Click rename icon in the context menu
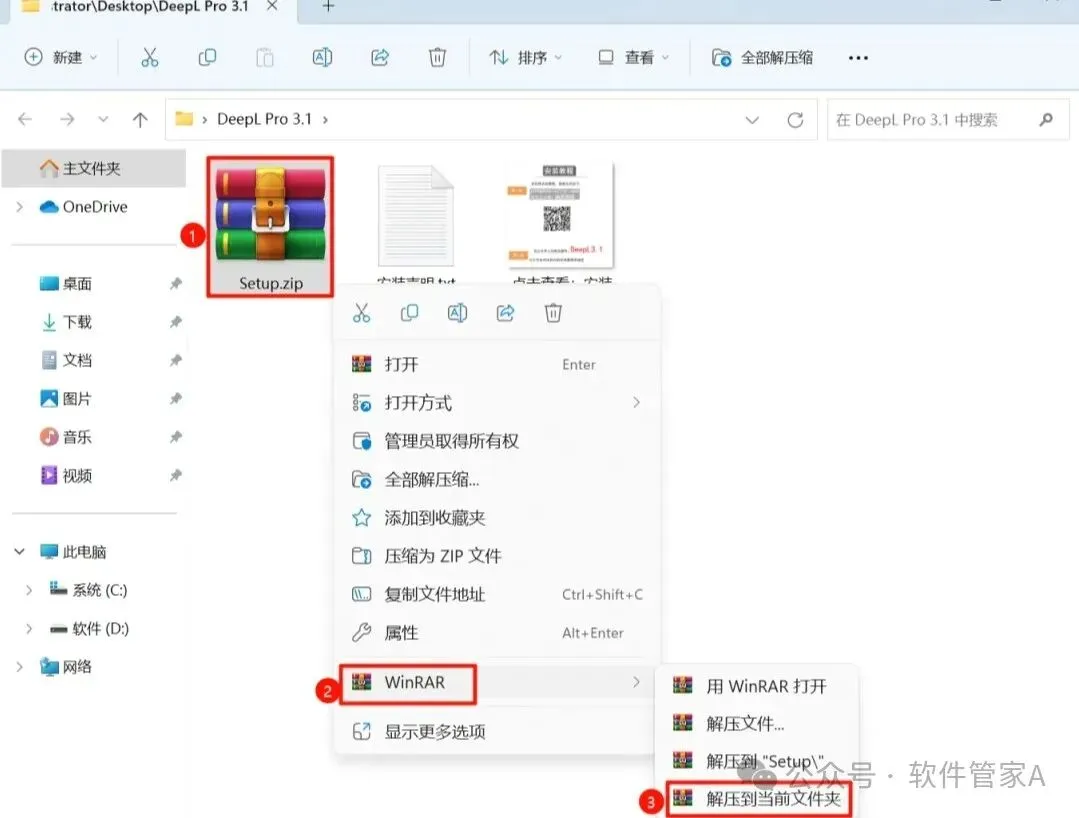1079x818 pixels. [458, 314]
